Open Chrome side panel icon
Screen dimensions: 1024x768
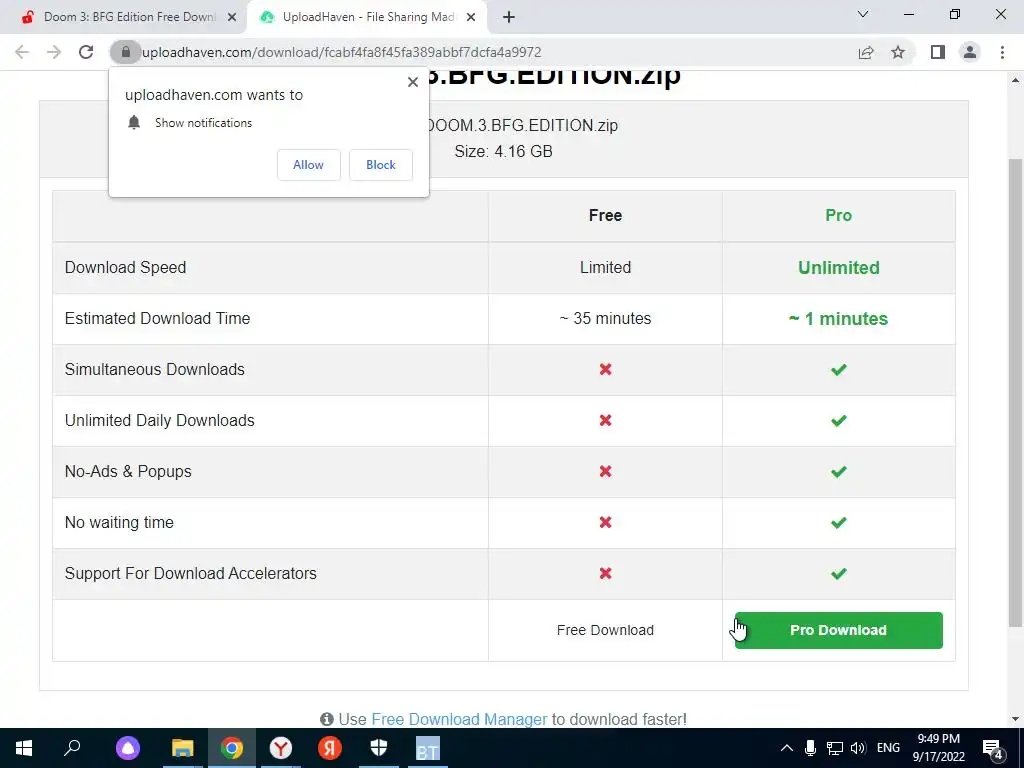click(938, 52)
